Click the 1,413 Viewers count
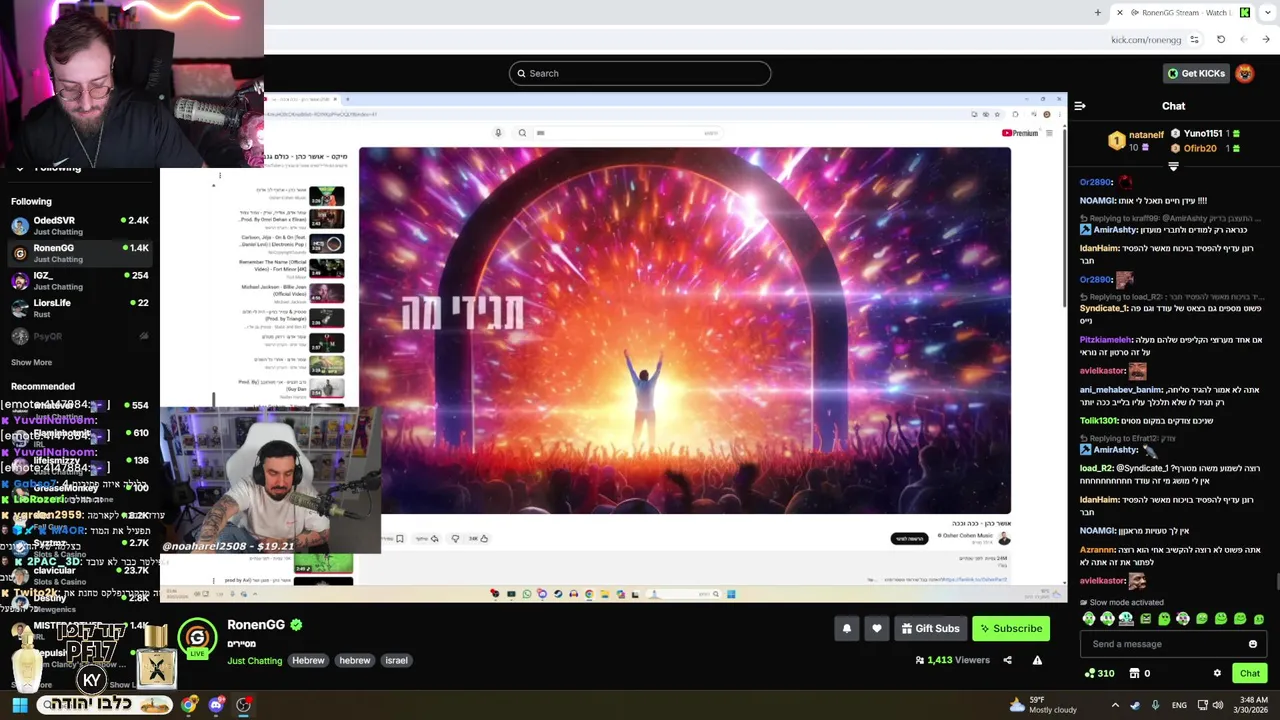Screen dimensions: 1280x720 [x=952, y=660]
